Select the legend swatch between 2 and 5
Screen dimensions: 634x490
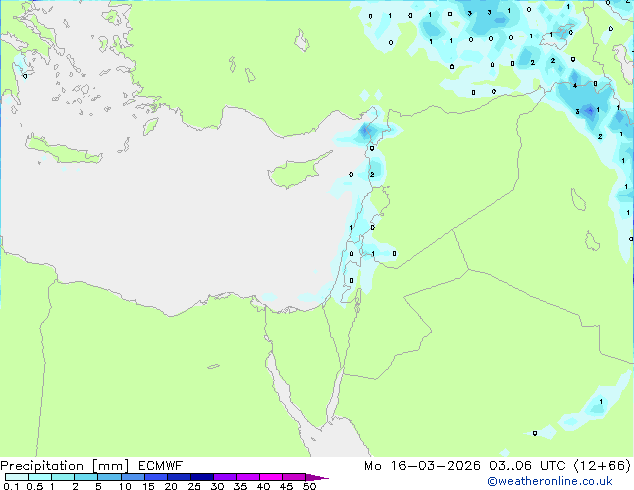[x=86, y=477]
